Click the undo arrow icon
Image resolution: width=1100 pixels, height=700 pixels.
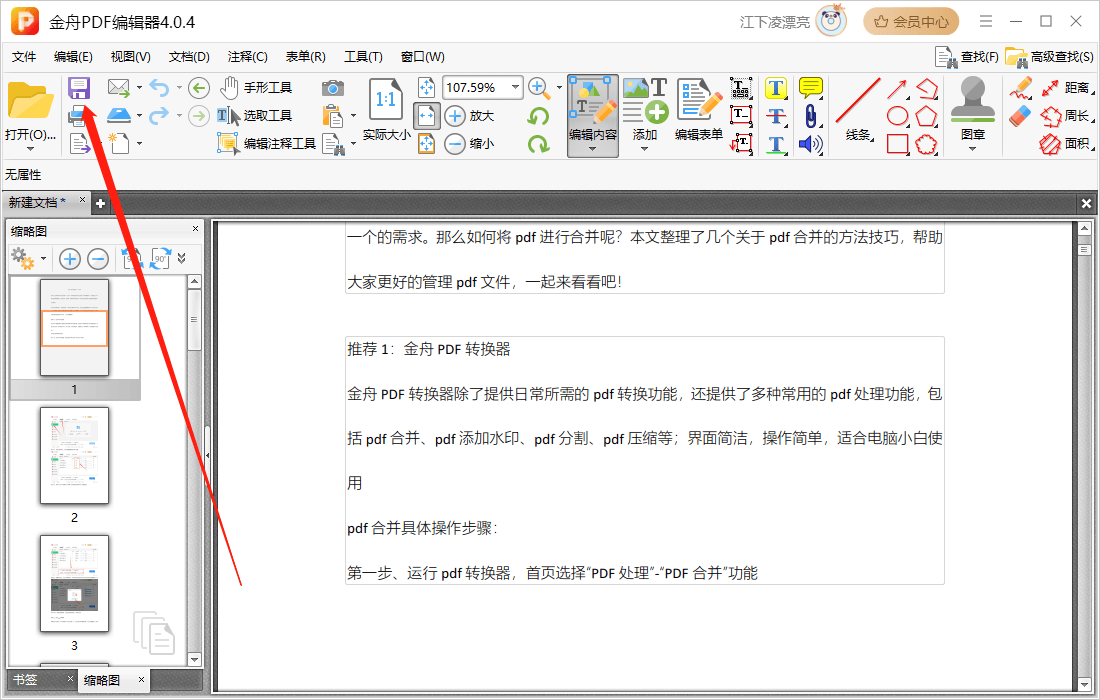[159, 88]
